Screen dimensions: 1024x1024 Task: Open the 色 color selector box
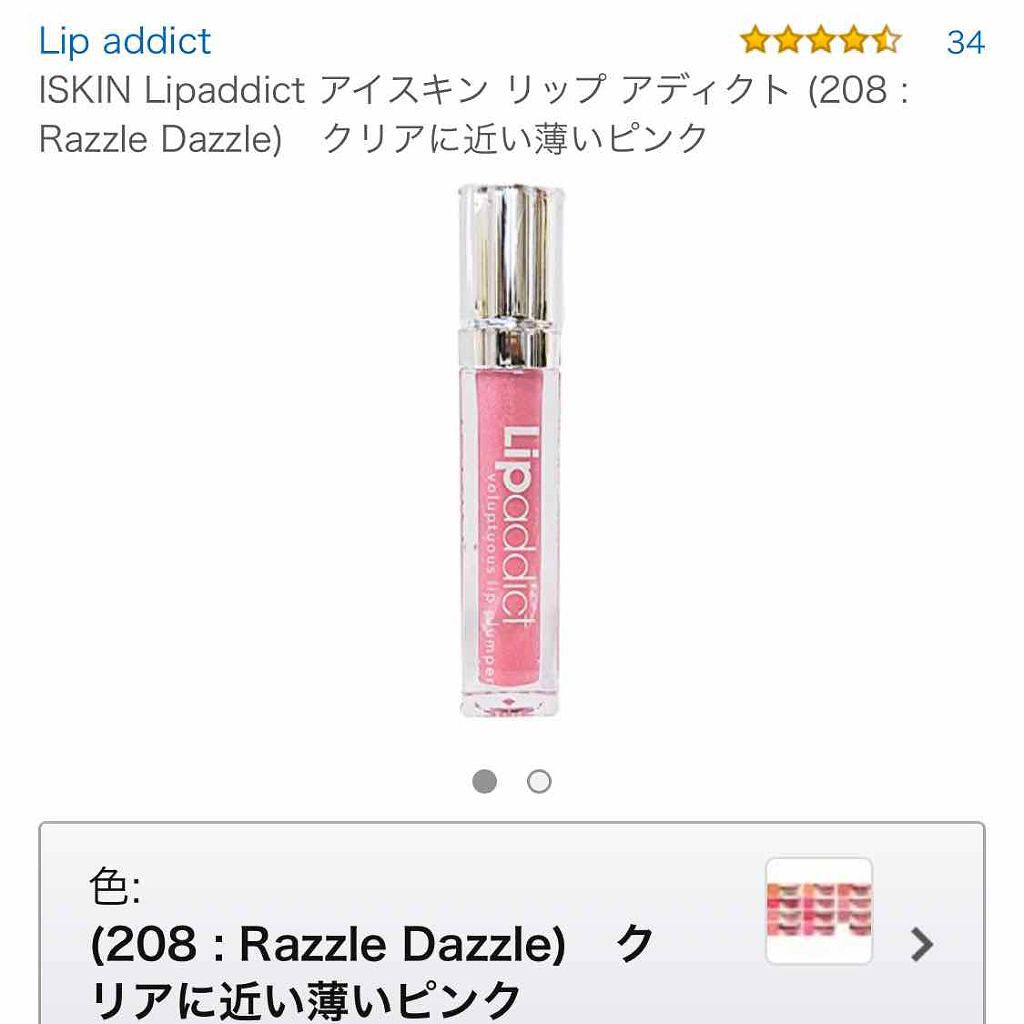(x=512, y=923)
